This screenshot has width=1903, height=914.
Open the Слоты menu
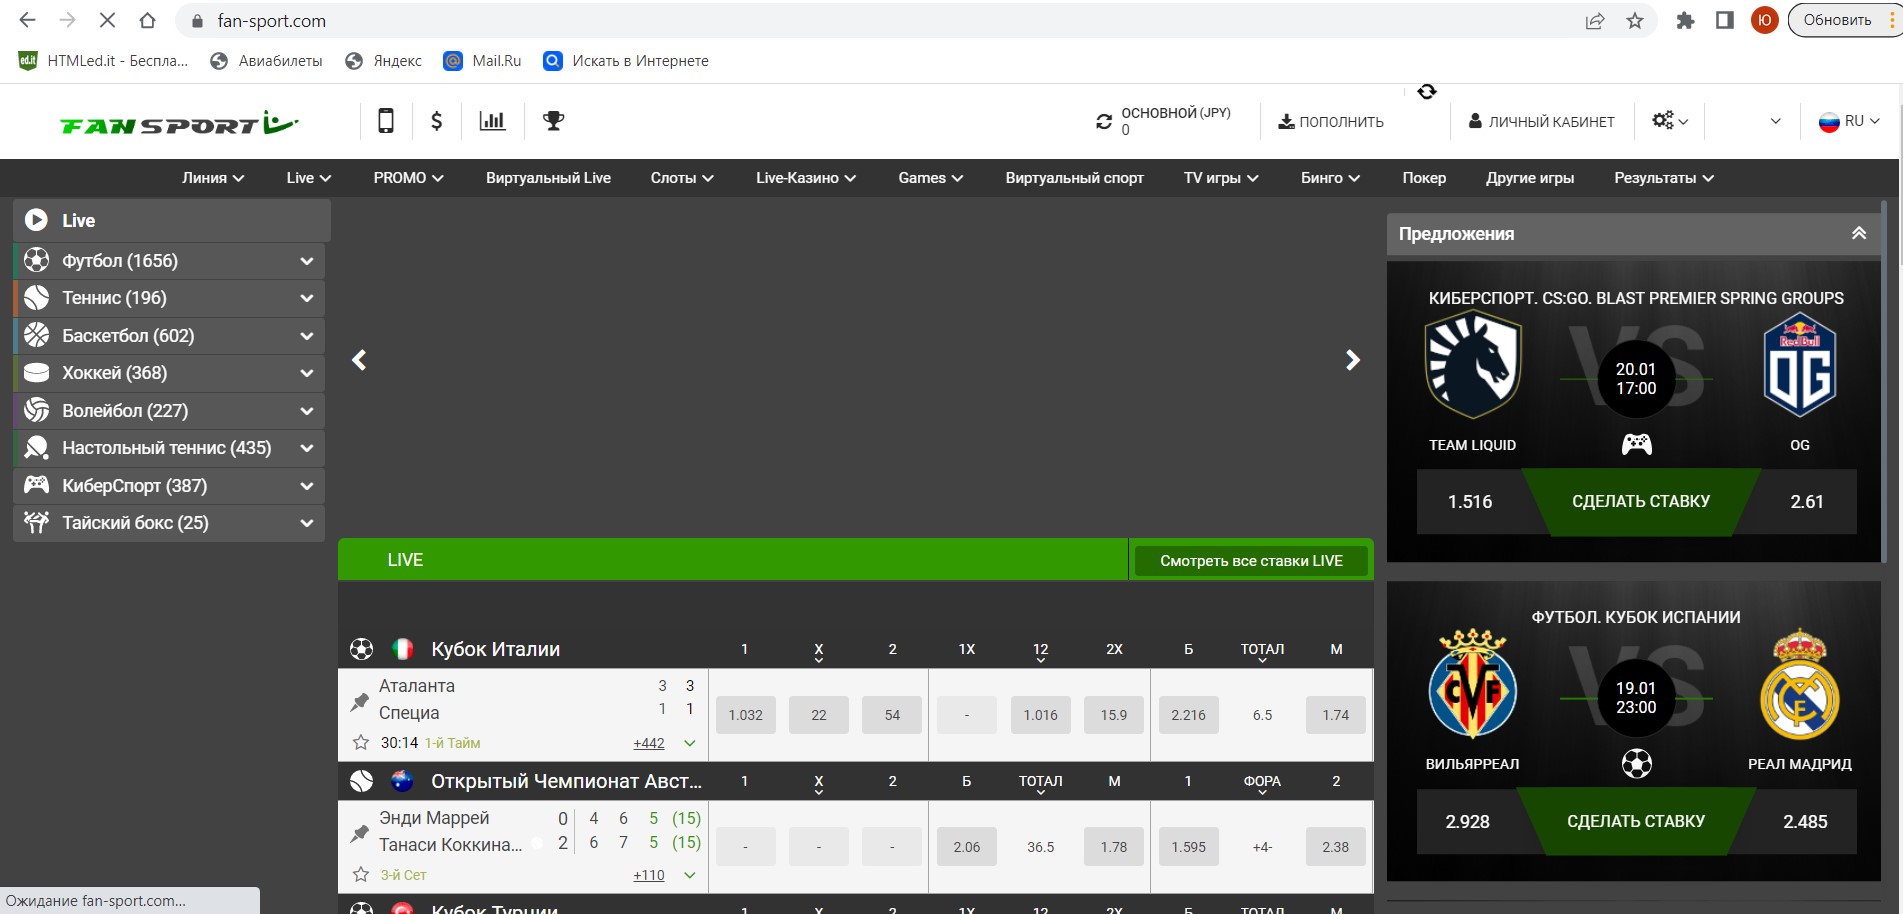681,178
